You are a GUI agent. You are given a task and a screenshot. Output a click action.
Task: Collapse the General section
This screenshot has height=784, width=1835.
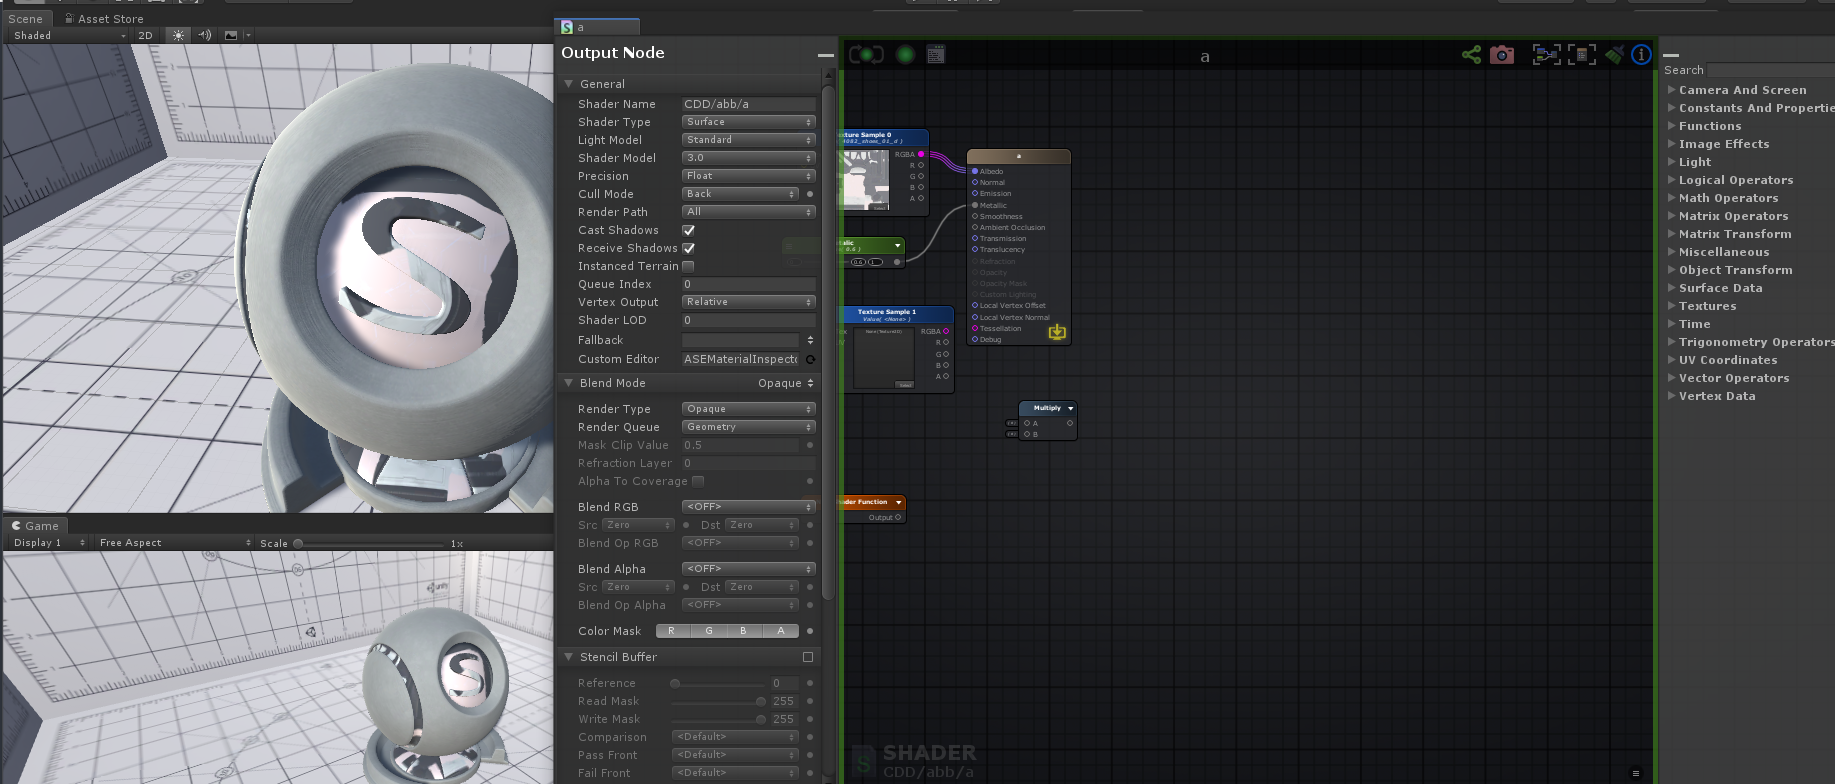click(569, 84)
